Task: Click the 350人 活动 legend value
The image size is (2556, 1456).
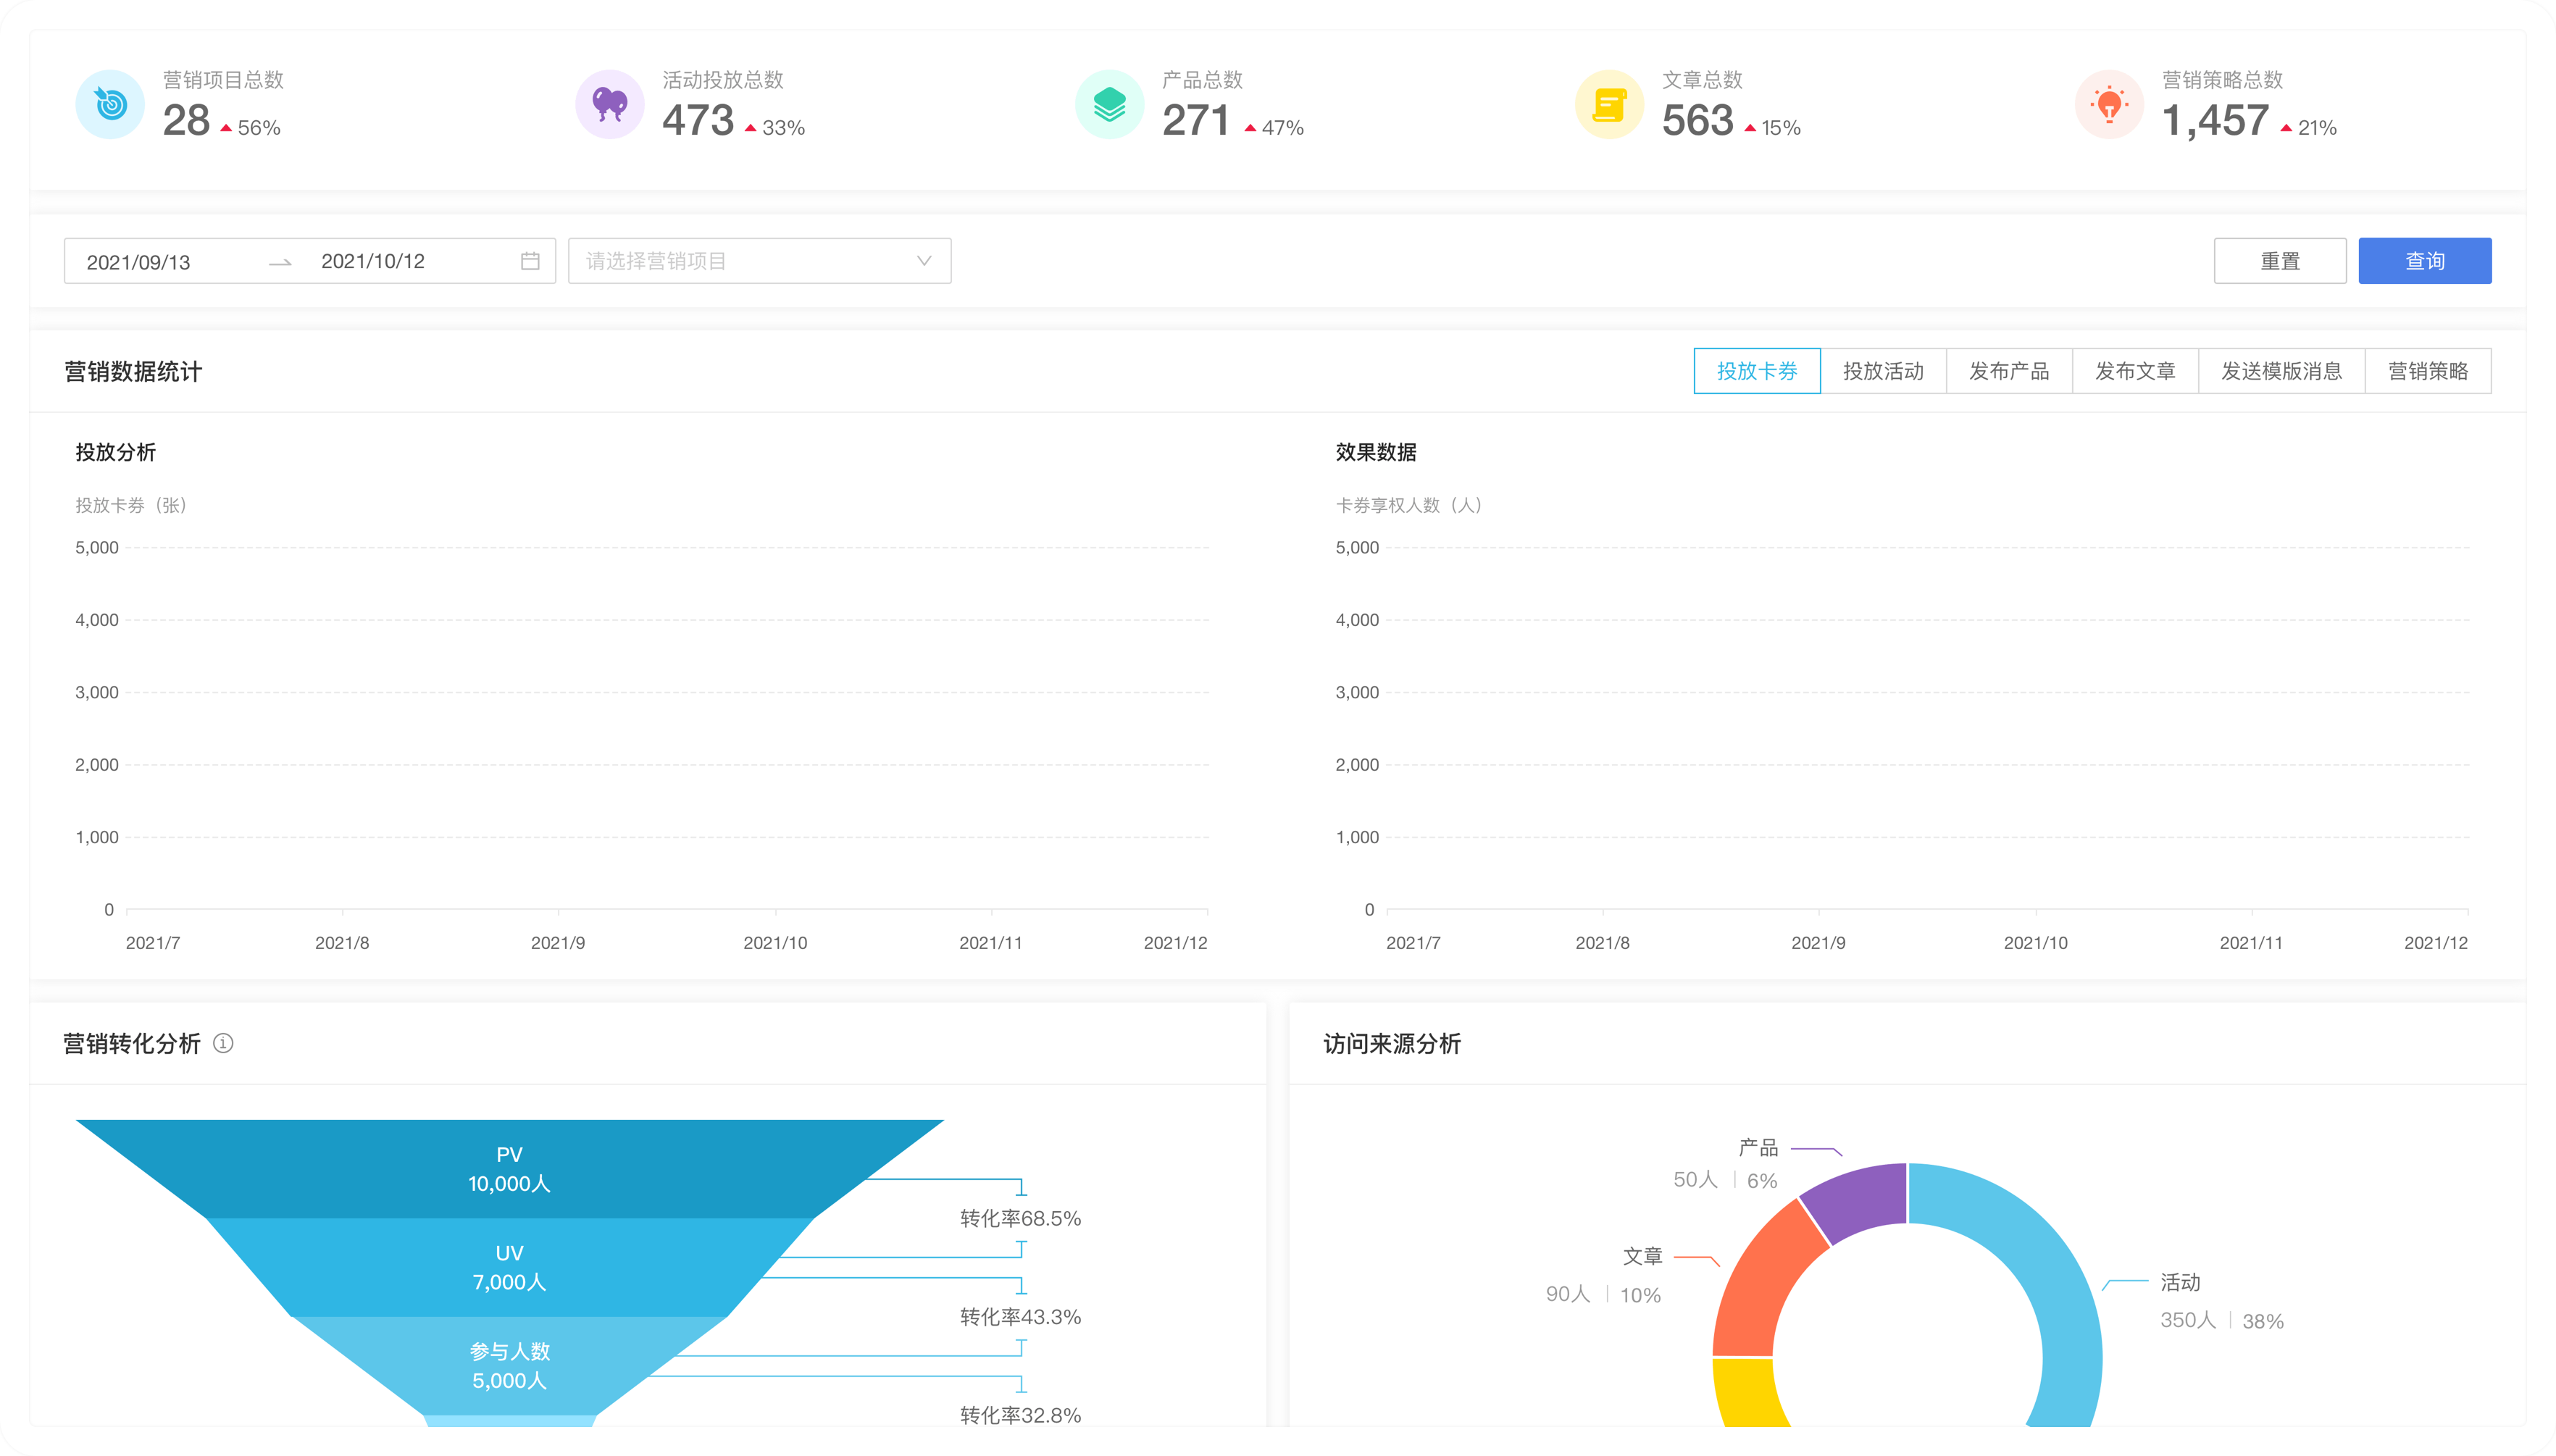Action: tap(2188, 1320)
